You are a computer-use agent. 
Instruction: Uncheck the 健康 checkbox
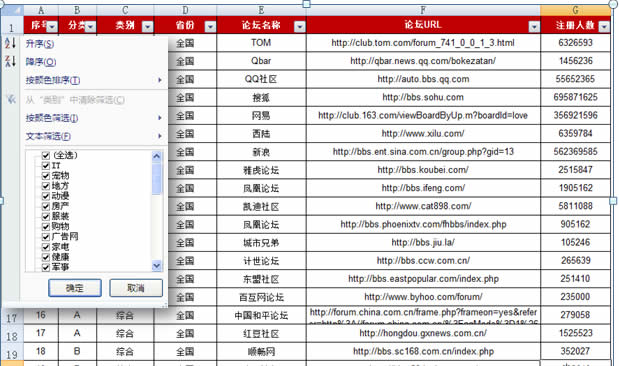pos(45,257)
